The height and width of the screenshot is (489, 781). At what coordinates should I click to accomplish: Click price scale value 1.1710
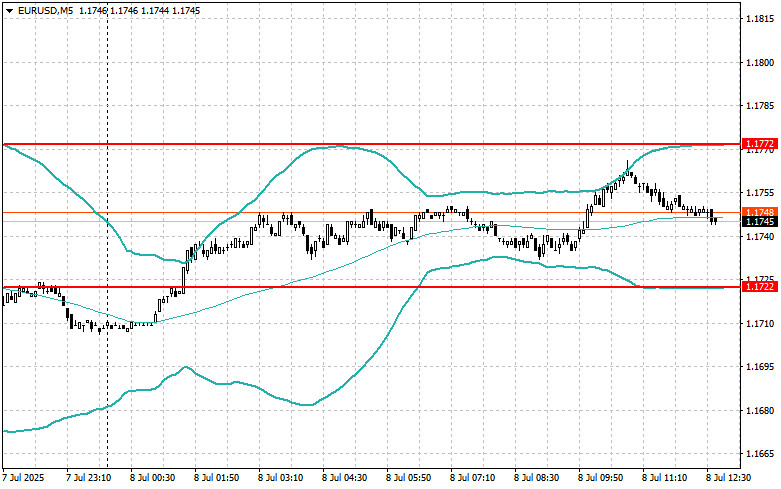click(760, 324)
